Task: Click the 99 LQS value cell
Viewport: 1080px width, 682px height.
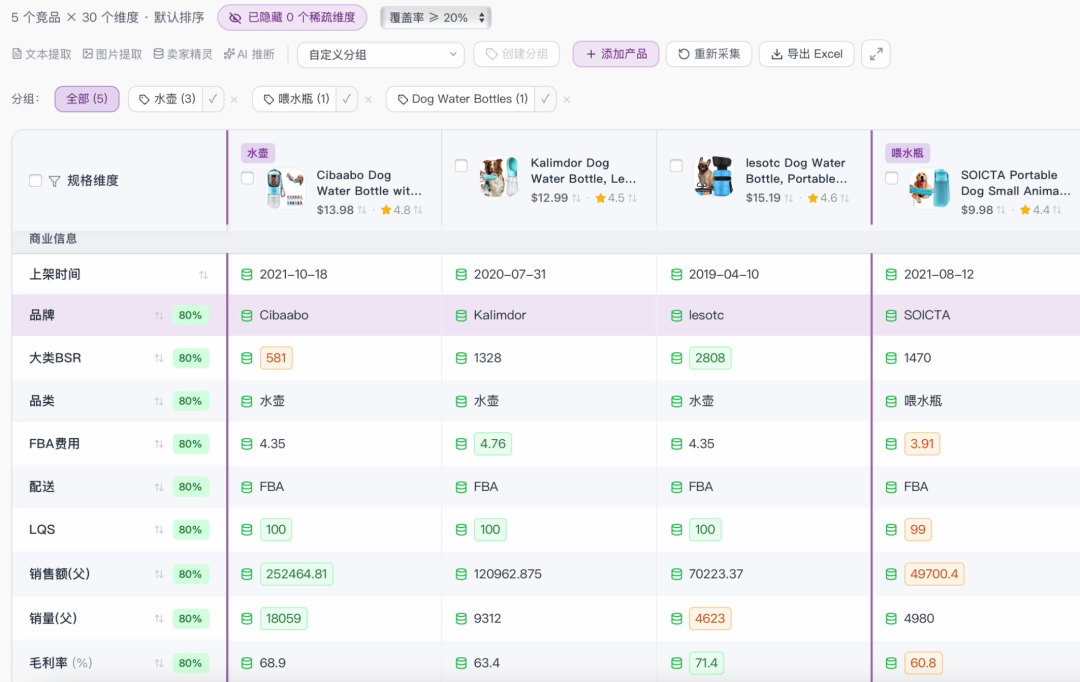Action: (918, 530)
